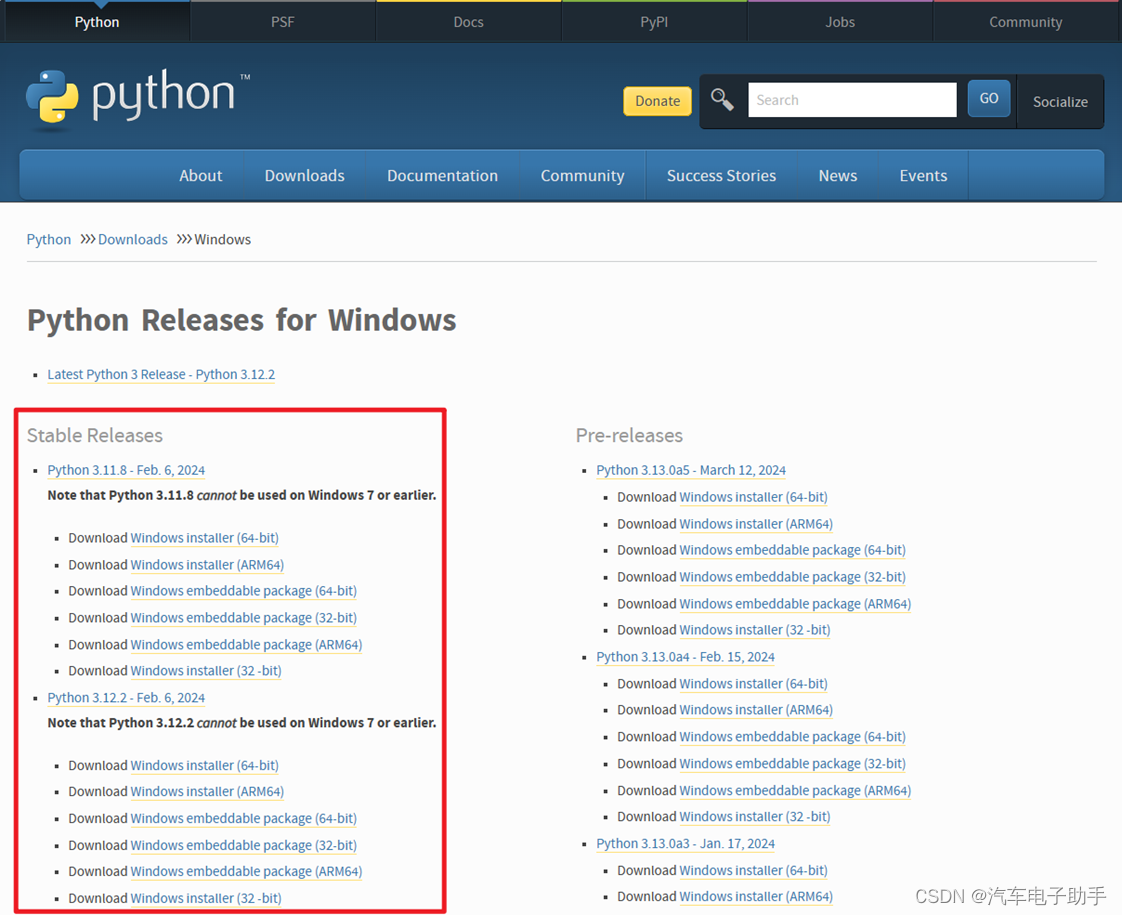1122x915 pixels.
Task: Open the Documentation navigation menu
Action: [x=442, y=175]
